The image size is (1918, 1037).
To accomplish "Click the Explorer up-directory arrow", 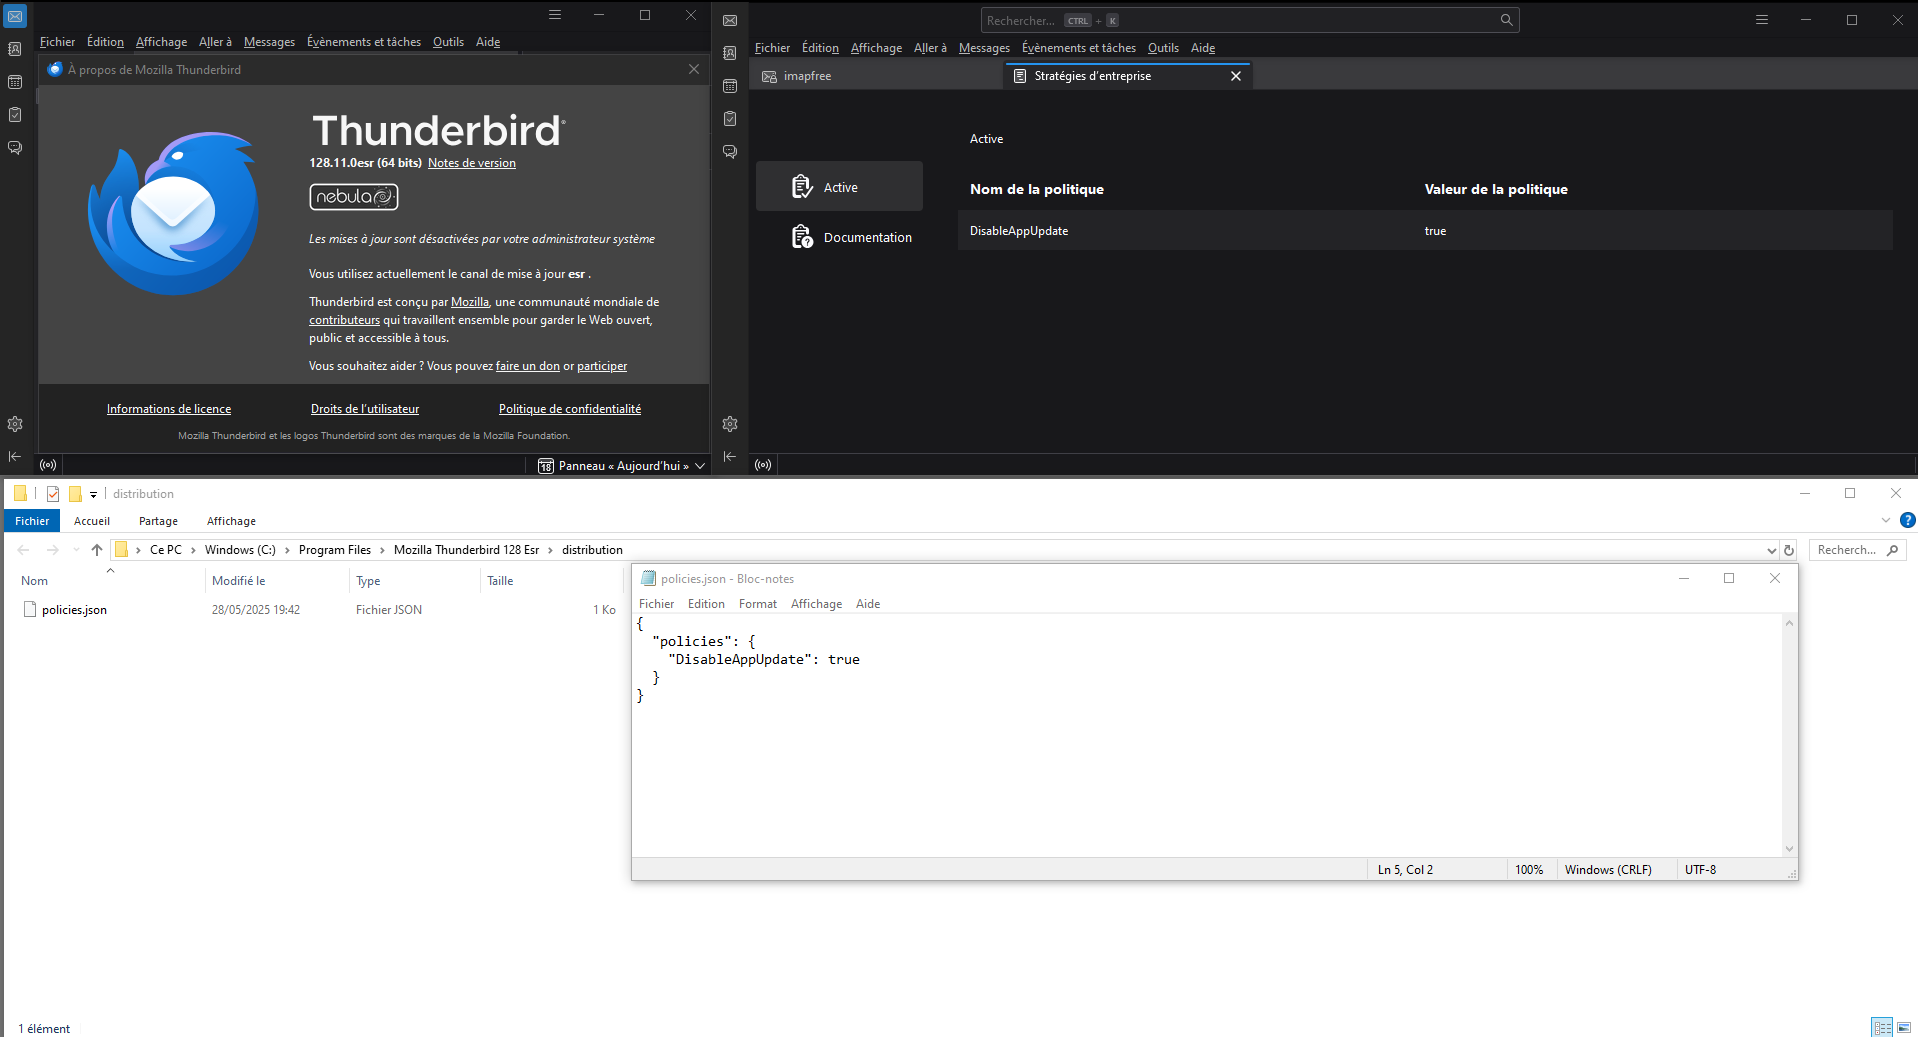I will click(97, 550).
